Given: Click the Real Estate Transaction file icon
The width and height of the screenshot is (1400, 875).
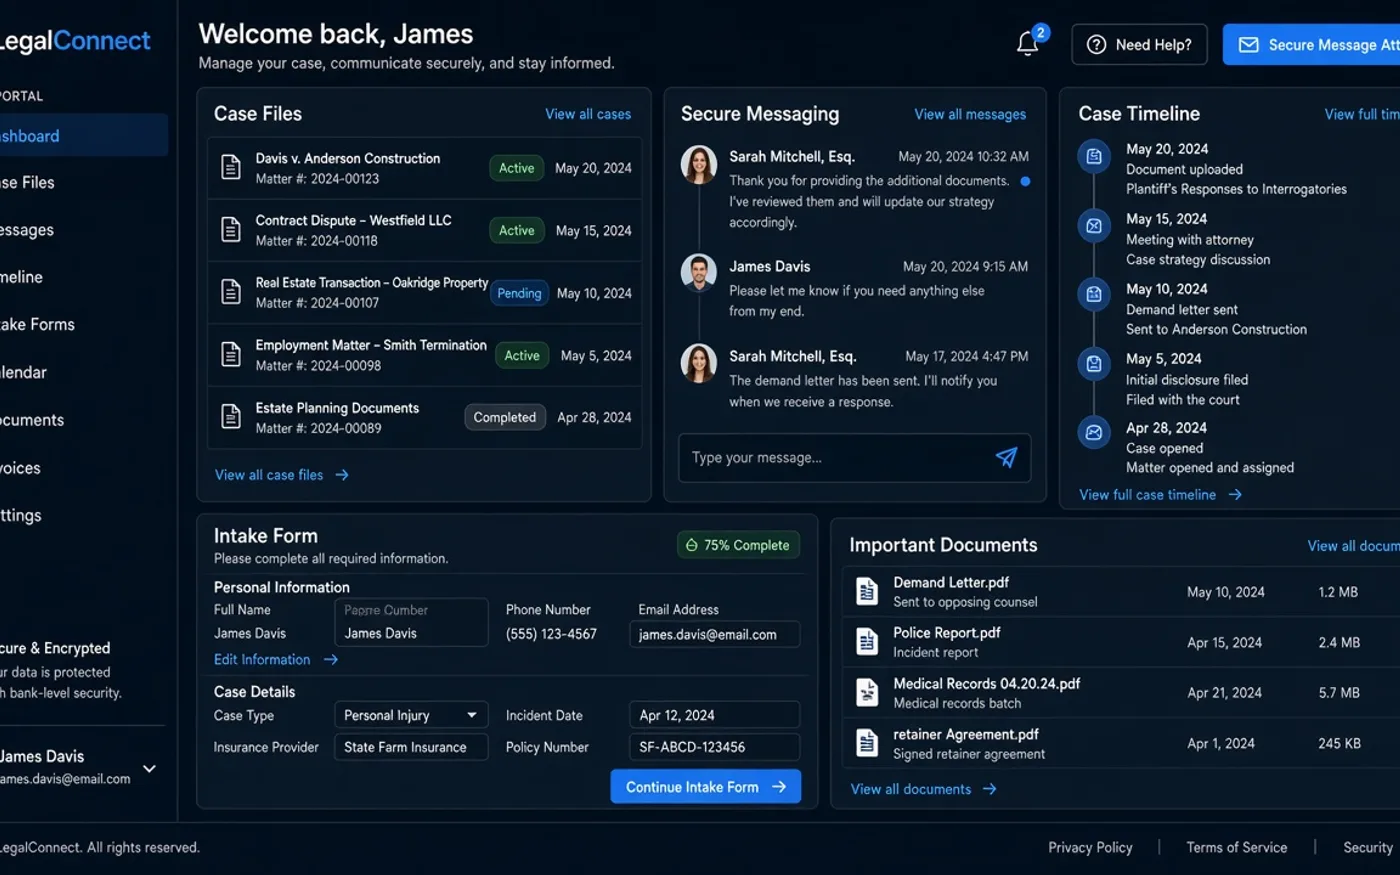Looking at the screenshot, I should coord(231,292).
